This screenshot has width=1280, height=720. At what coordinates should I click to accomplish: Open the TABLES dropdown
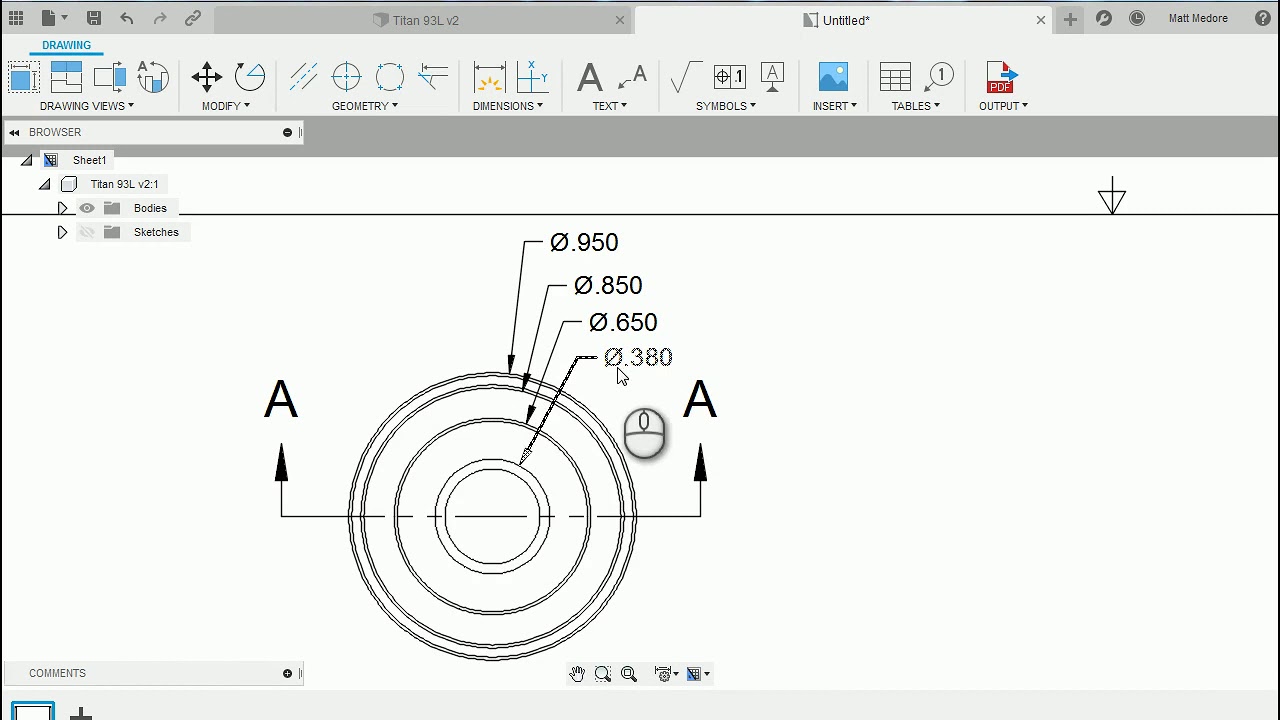916,106
